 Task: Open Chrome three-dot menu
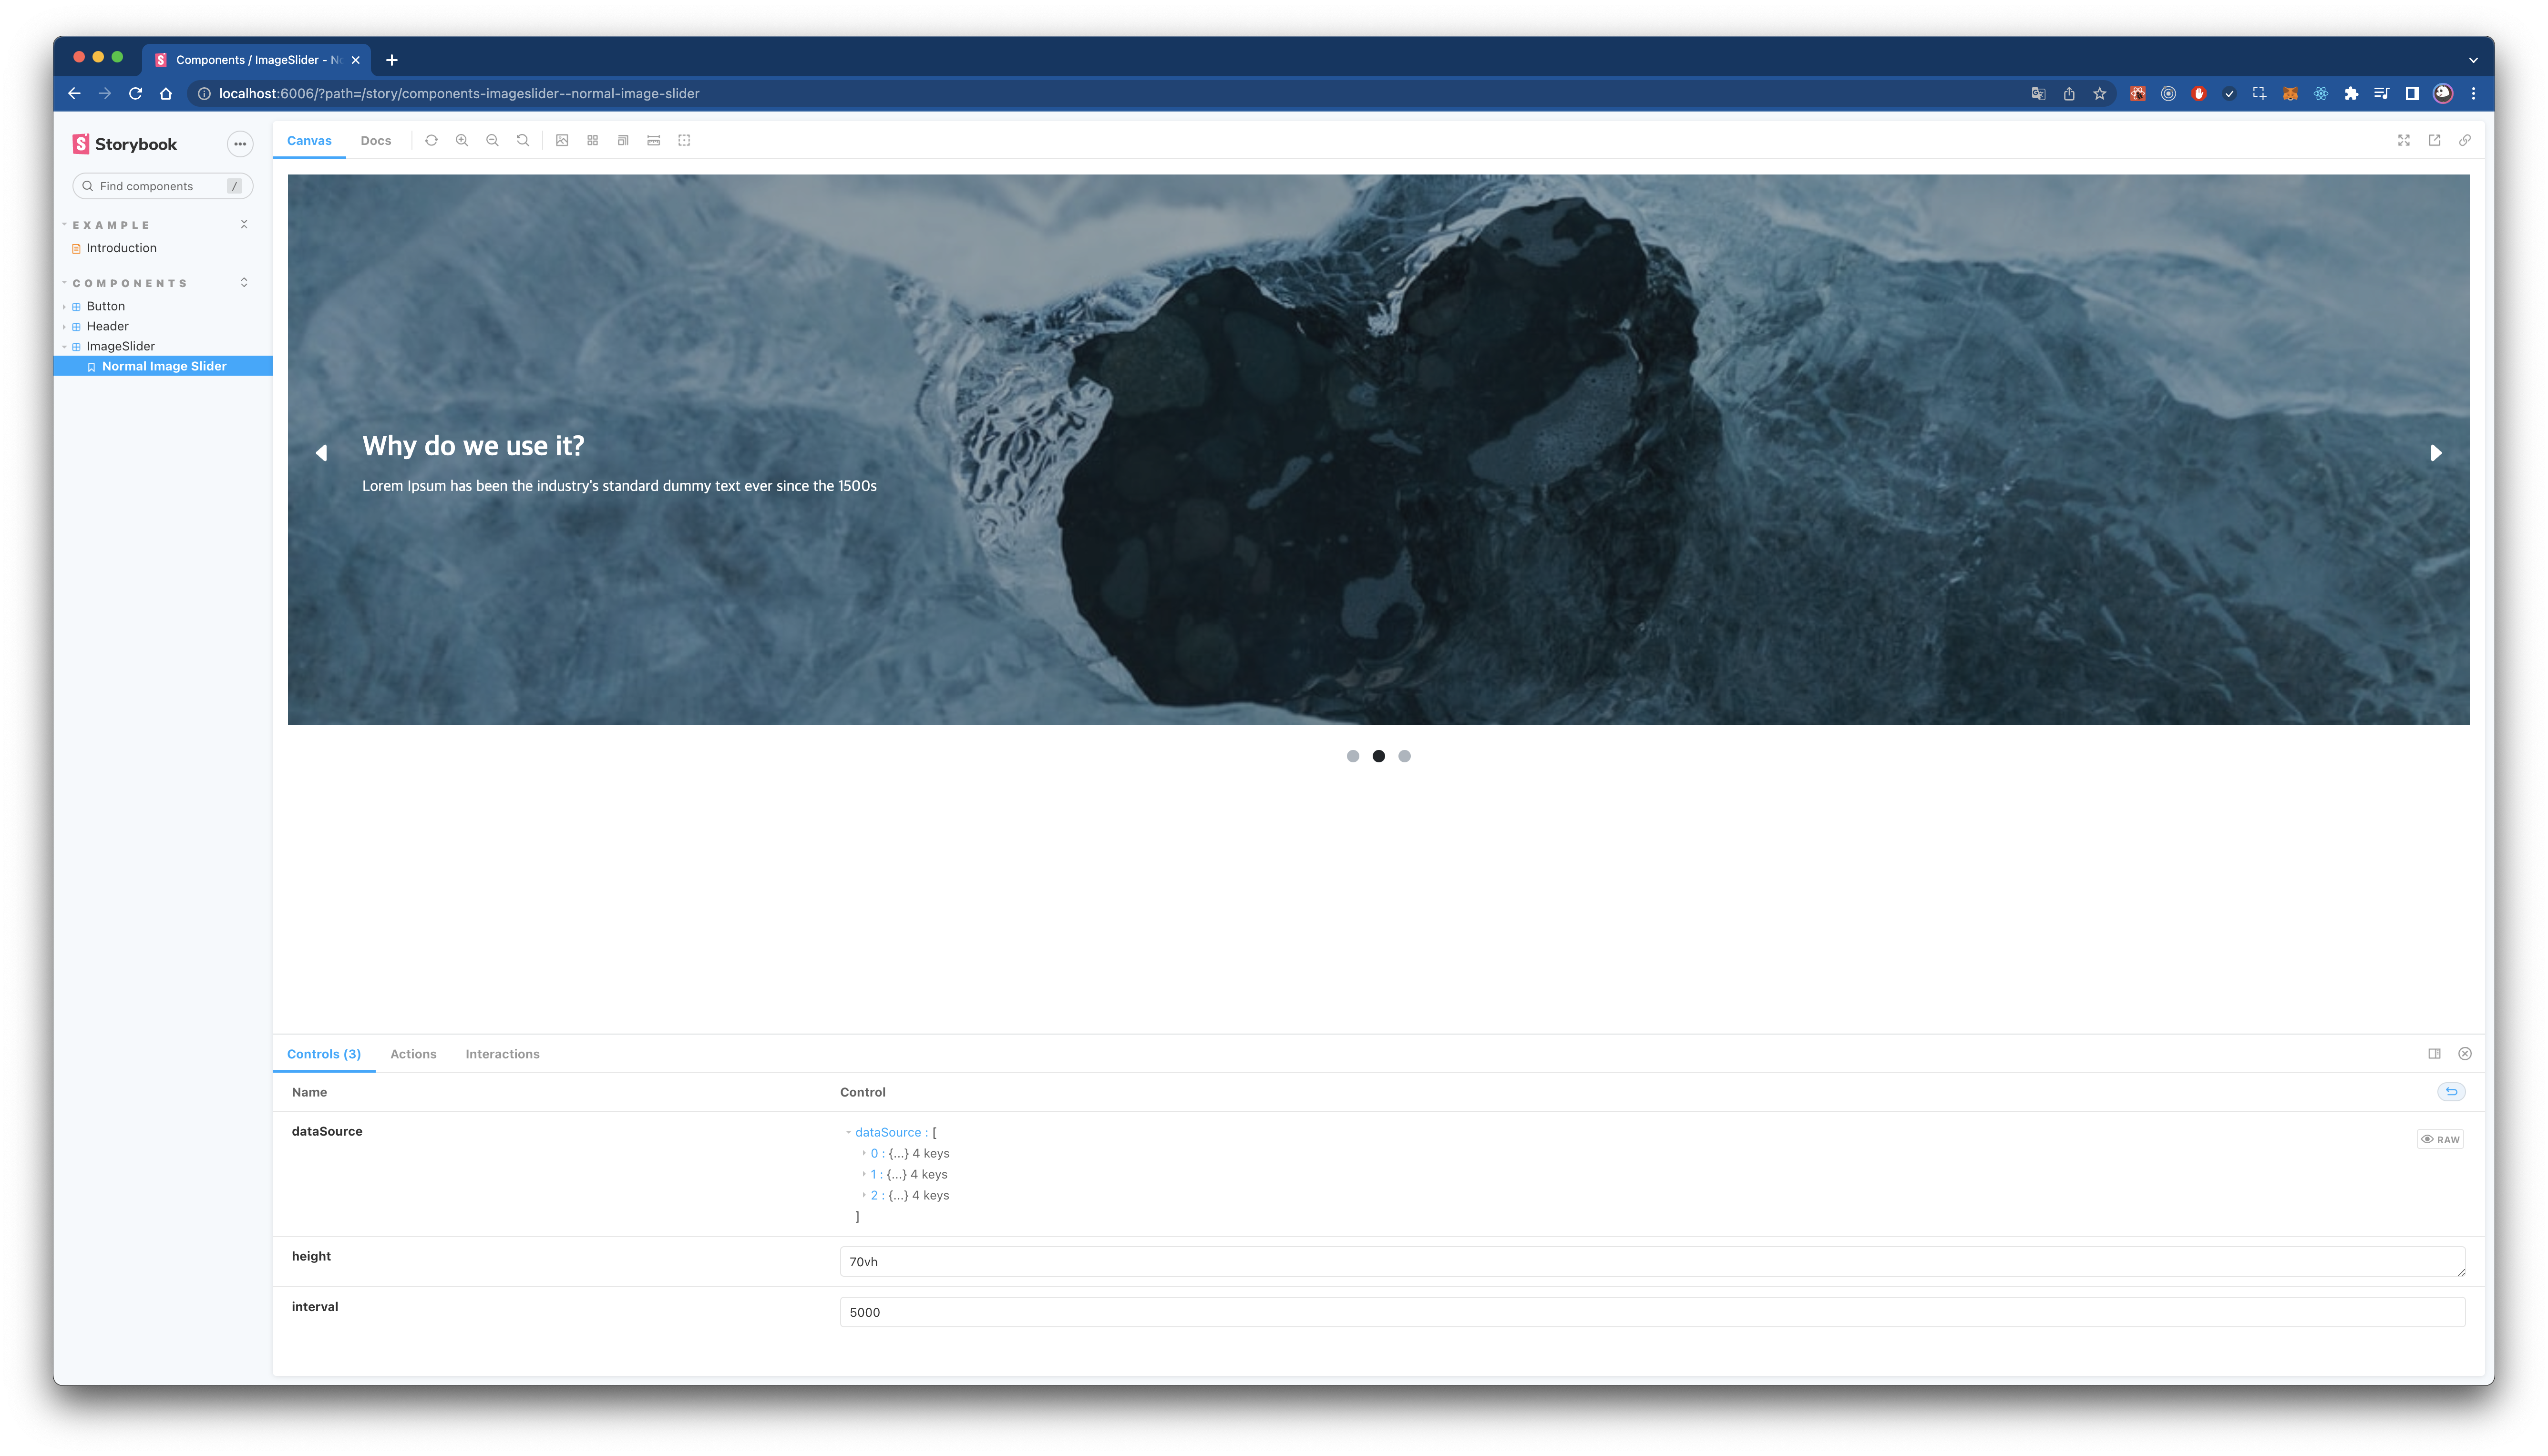click(x=2474, y=94)
